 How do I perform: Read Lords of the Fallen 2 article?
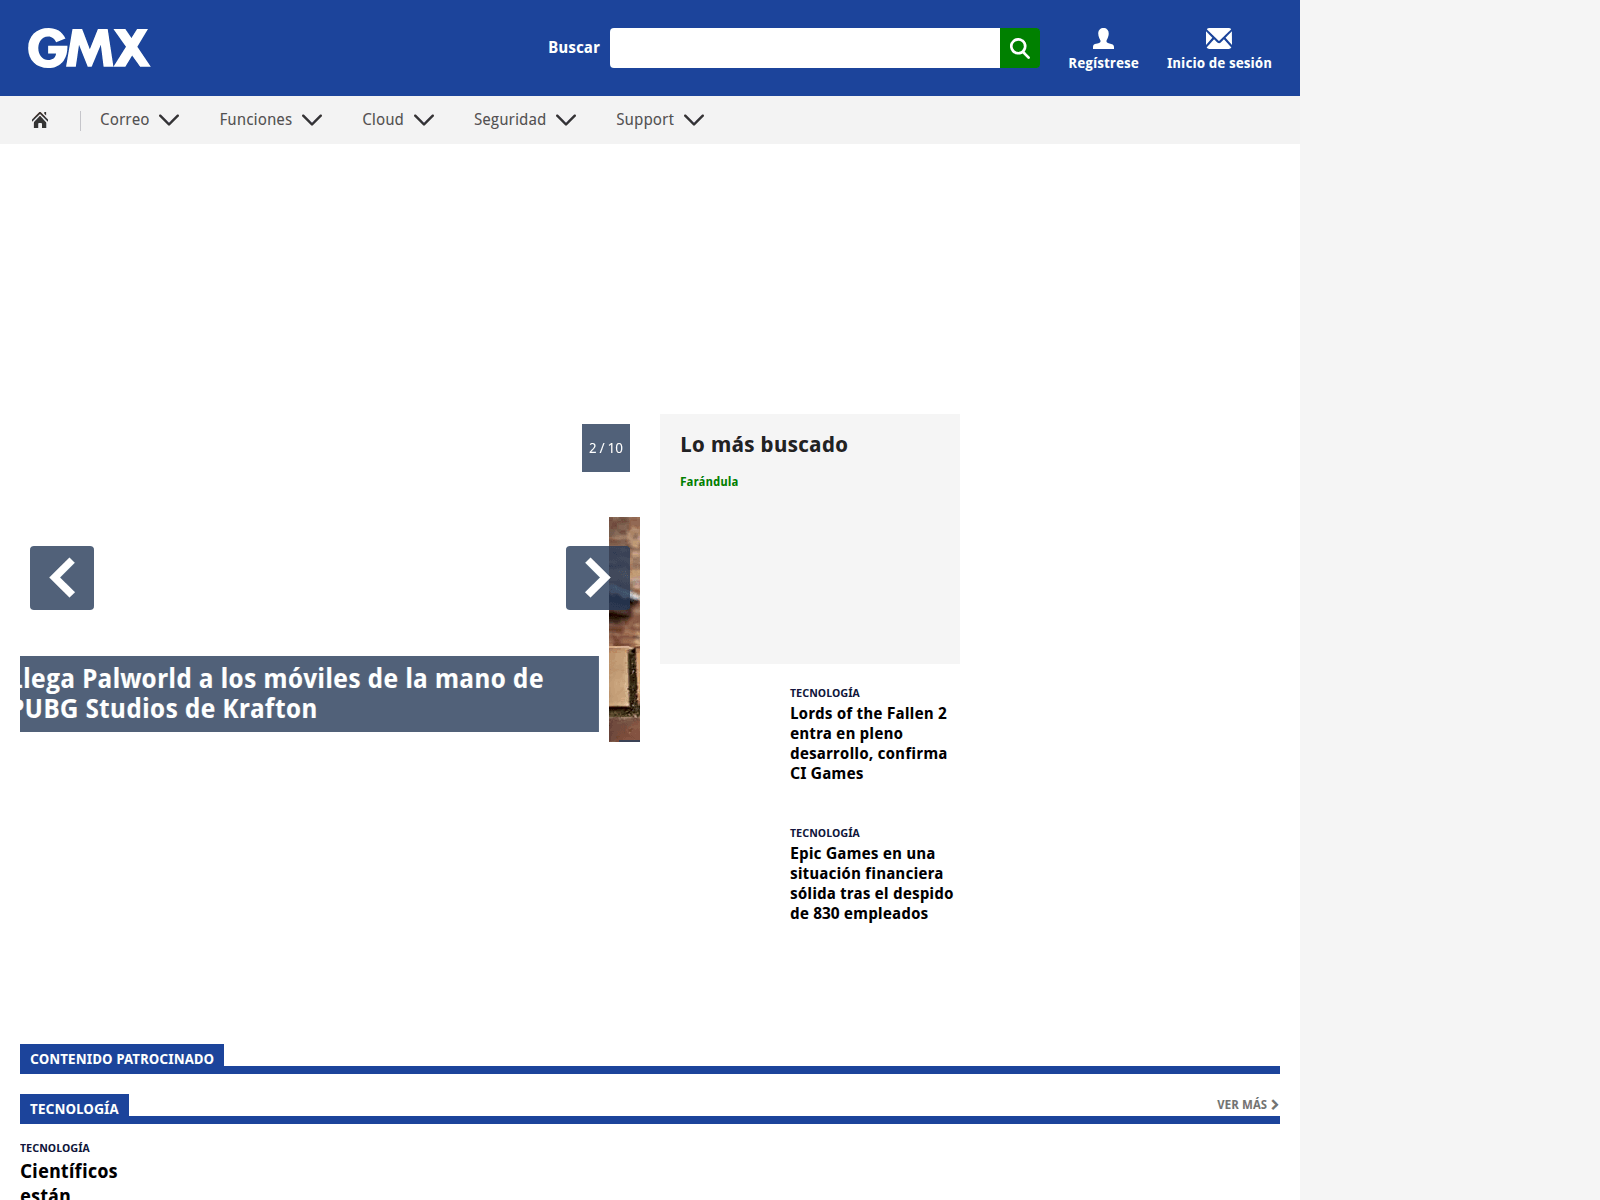coord(868,743)
